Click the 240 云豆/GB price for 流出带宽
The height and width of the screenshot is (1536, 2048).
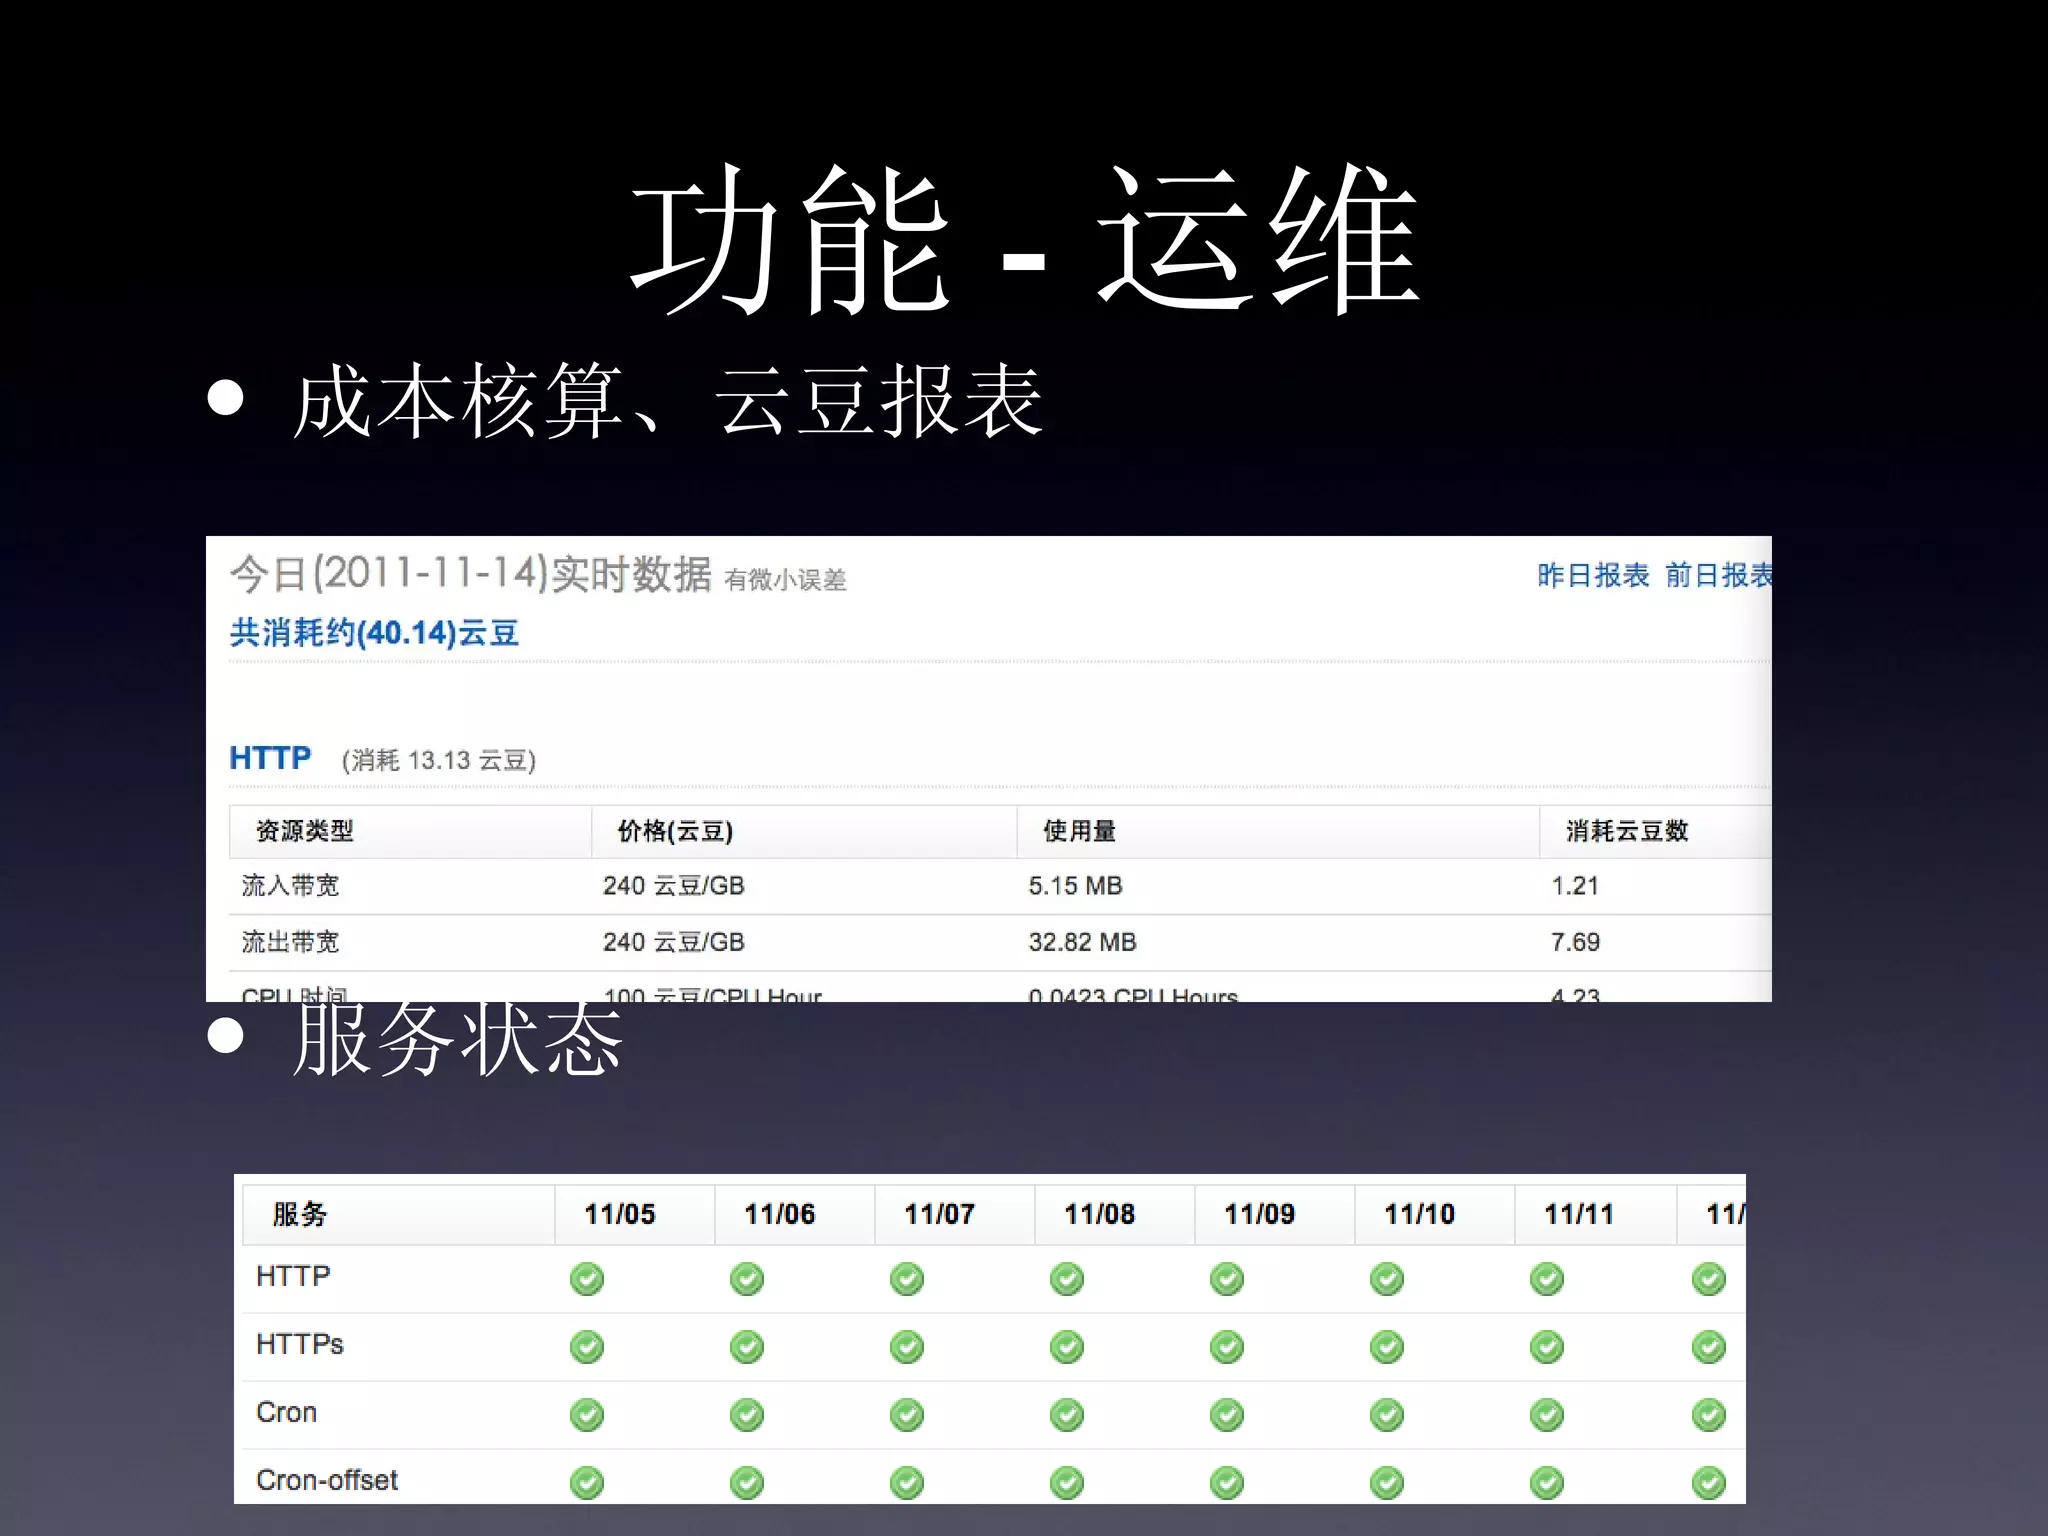pyautogui.click(x=674, y=942)
